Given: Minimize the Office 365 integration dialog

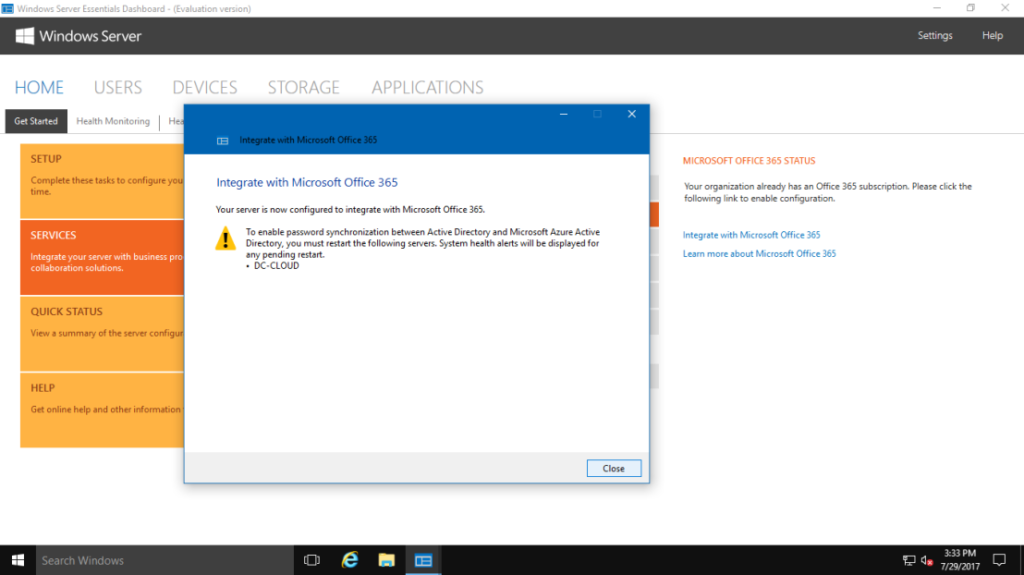Looking at the screenshot, I should (564, 114).
